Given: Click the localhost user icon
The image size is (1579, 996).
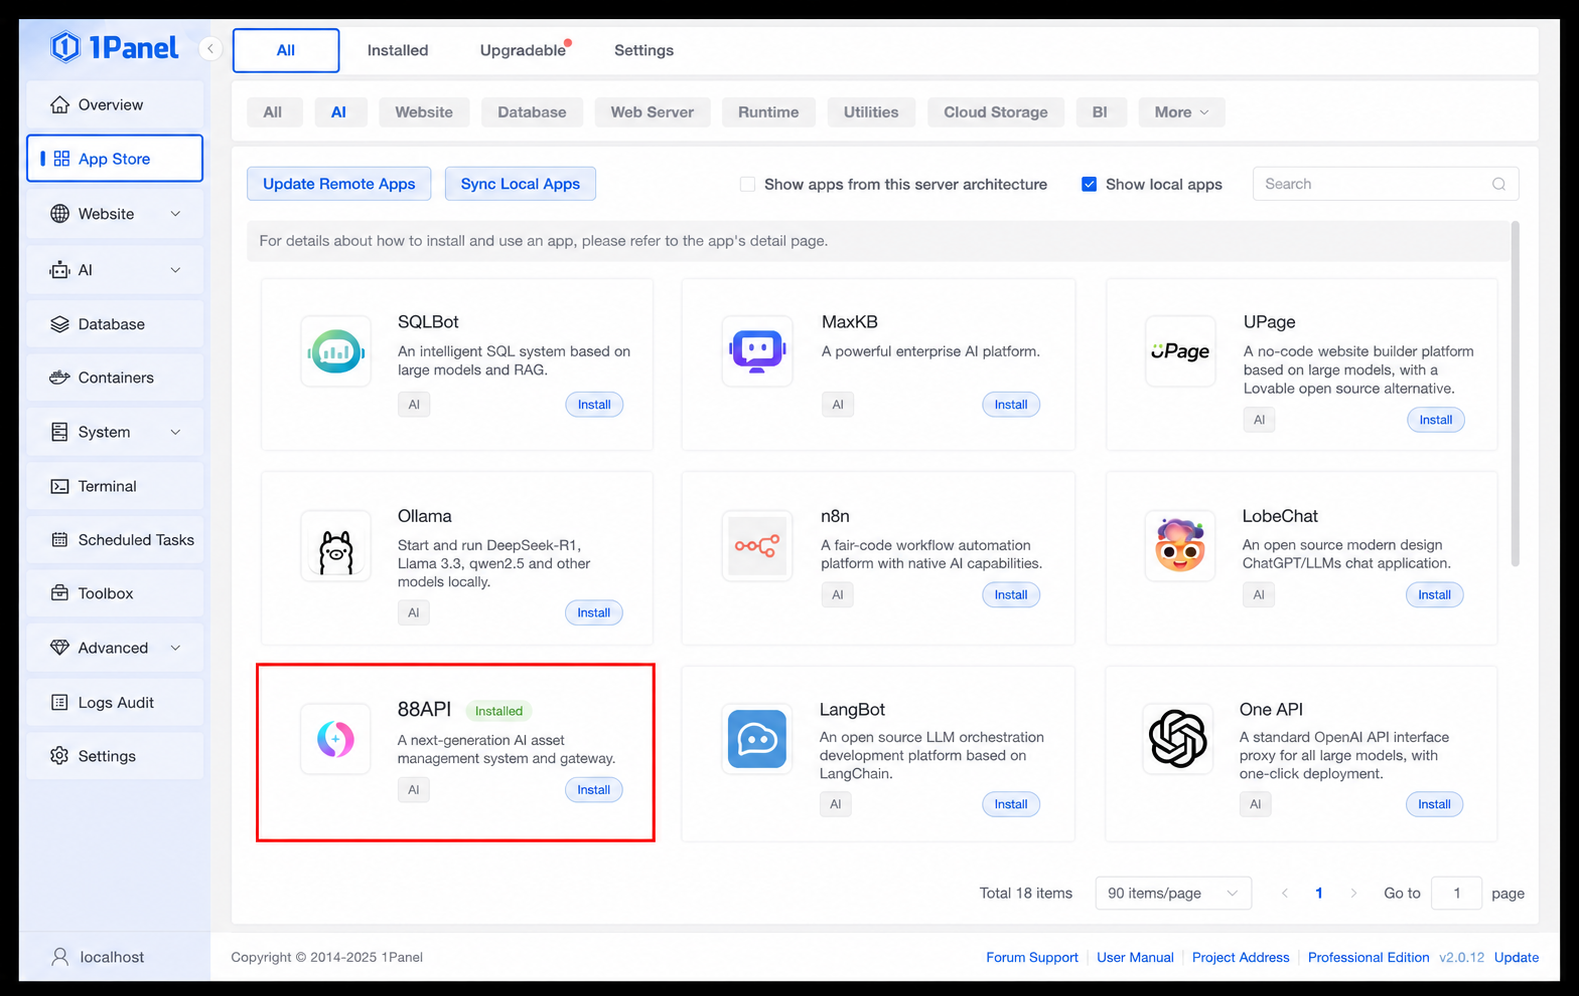Looking at the screenshot, I should click(60, 957).
